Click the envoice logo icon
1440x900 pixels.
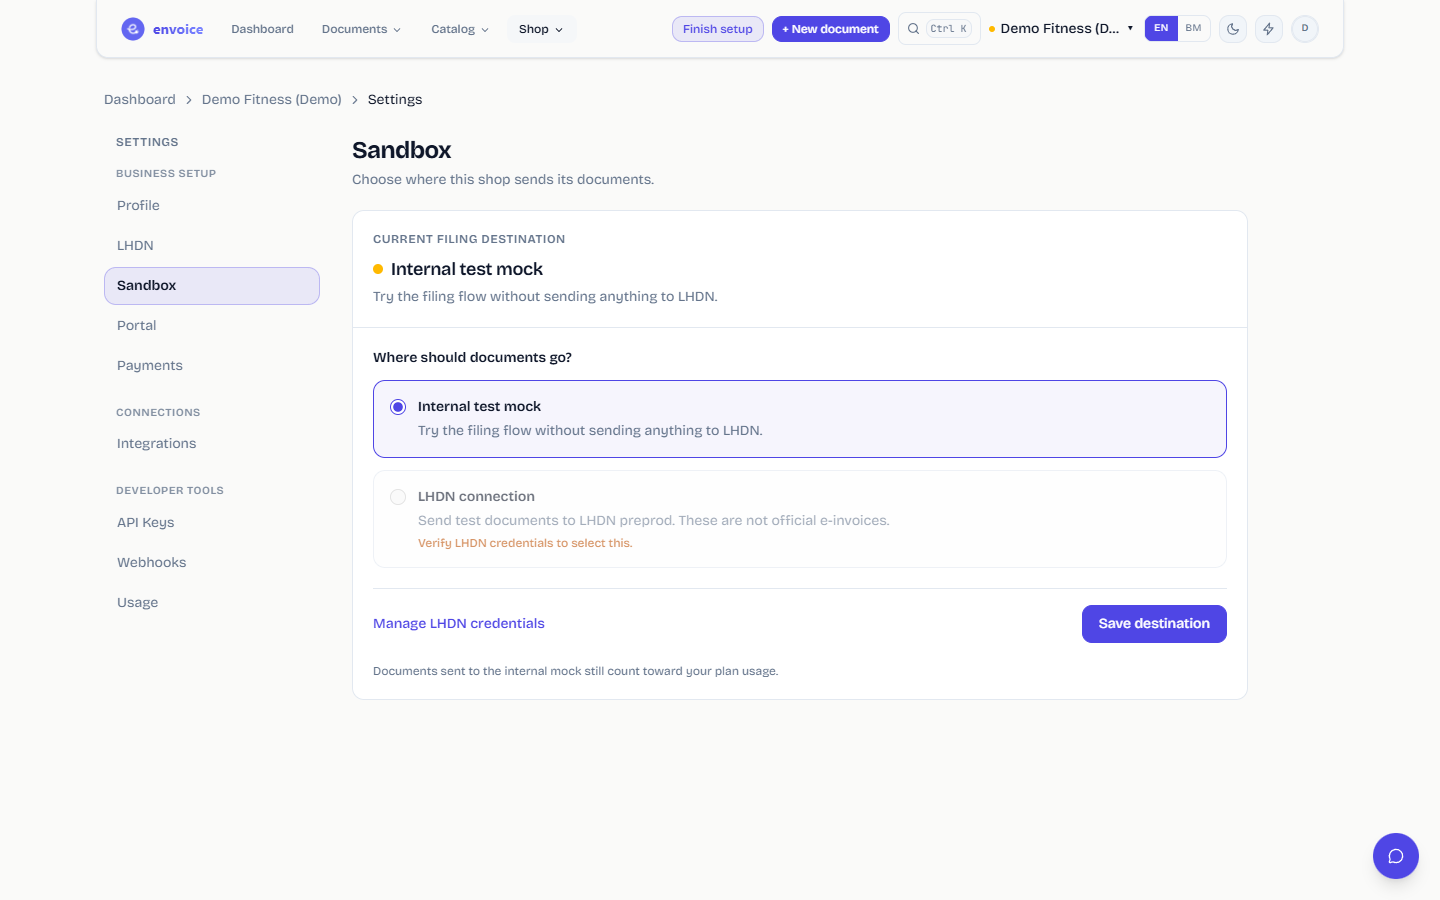pyautogui.click(x=133, y=29)
